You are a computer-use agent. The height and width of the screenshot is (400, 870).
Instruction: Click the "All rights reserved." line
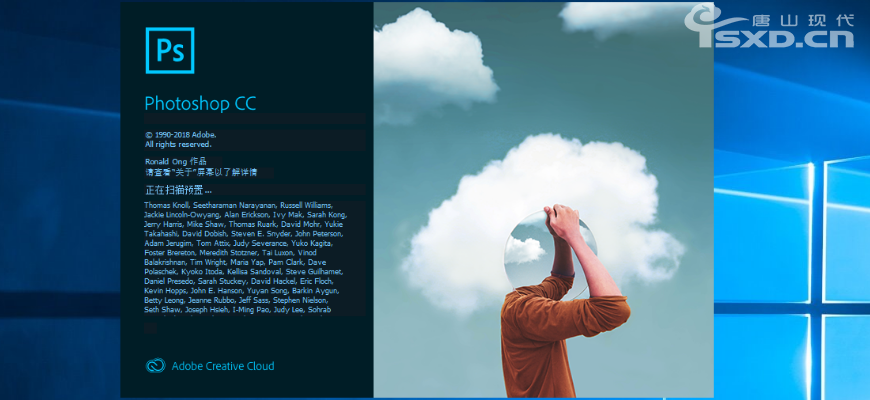pyautogui.click(x=178, y=144)
